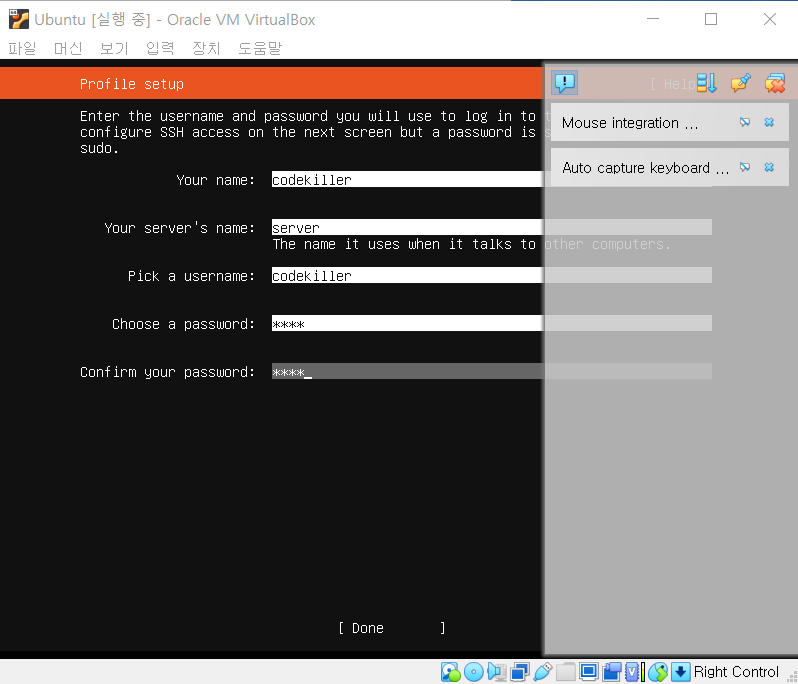This screenshot has width=798, height=684.
Task: Click the audio status icon
Action: (497, 672)
